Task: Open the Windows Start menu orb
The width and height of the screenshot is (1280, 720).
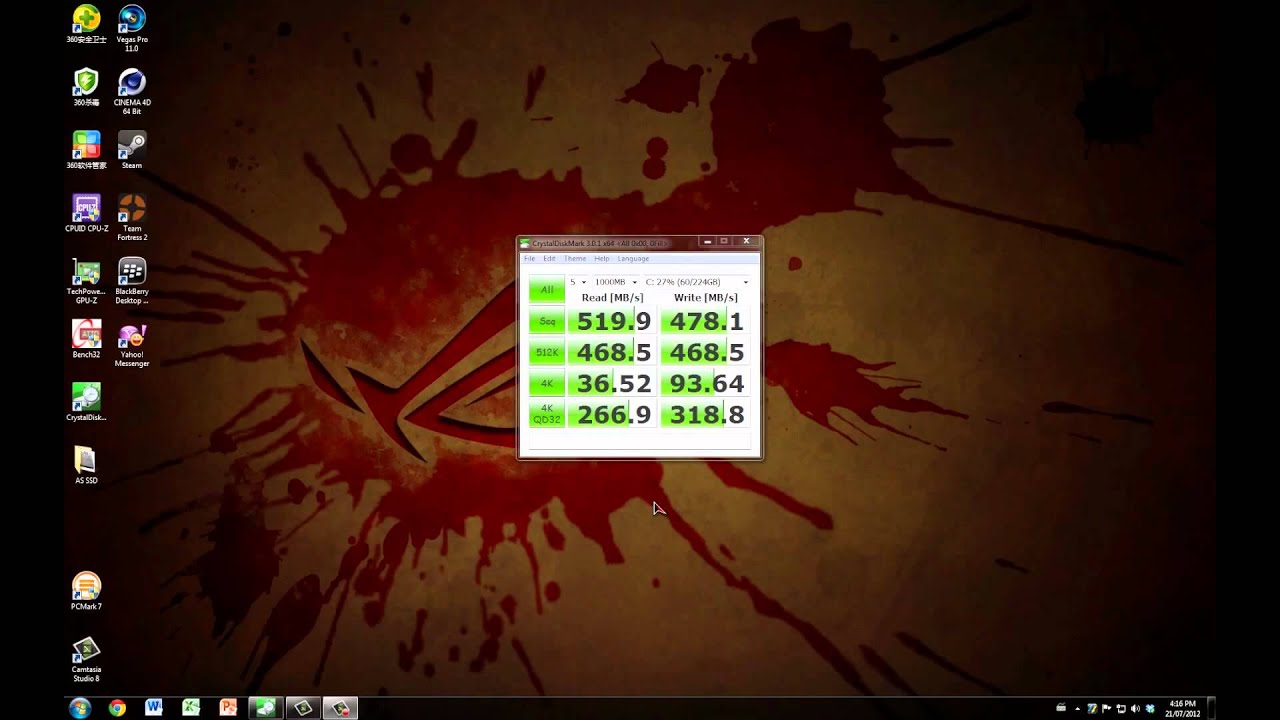Action: click(x=80, y=708)
